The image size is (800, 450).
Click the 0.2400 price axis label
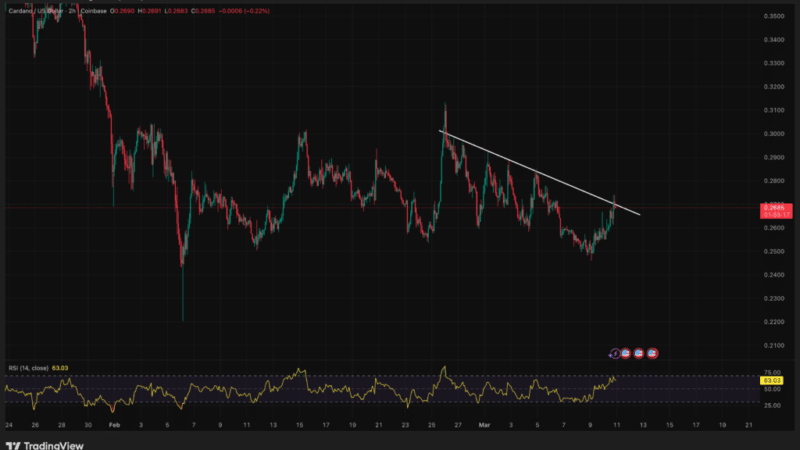tap(773, 275)
